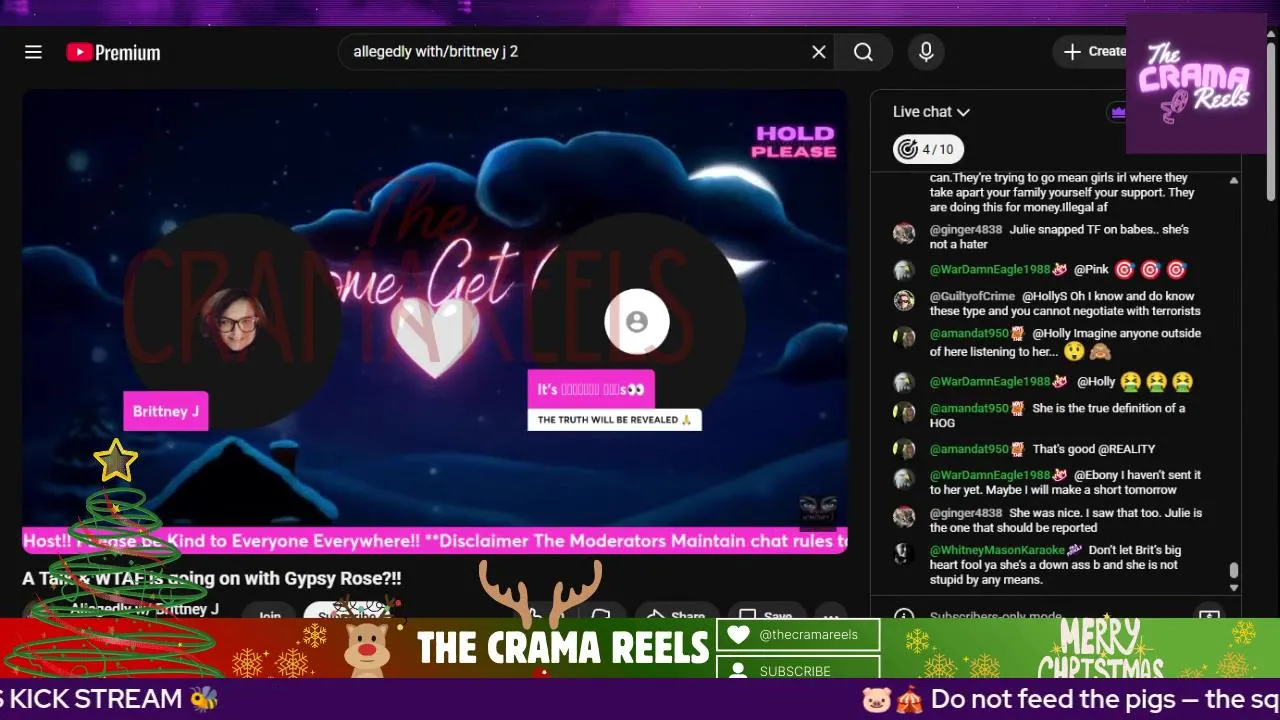Expand the Live chat dropdown
This screenshot has height=720, width=1280.
931,112
